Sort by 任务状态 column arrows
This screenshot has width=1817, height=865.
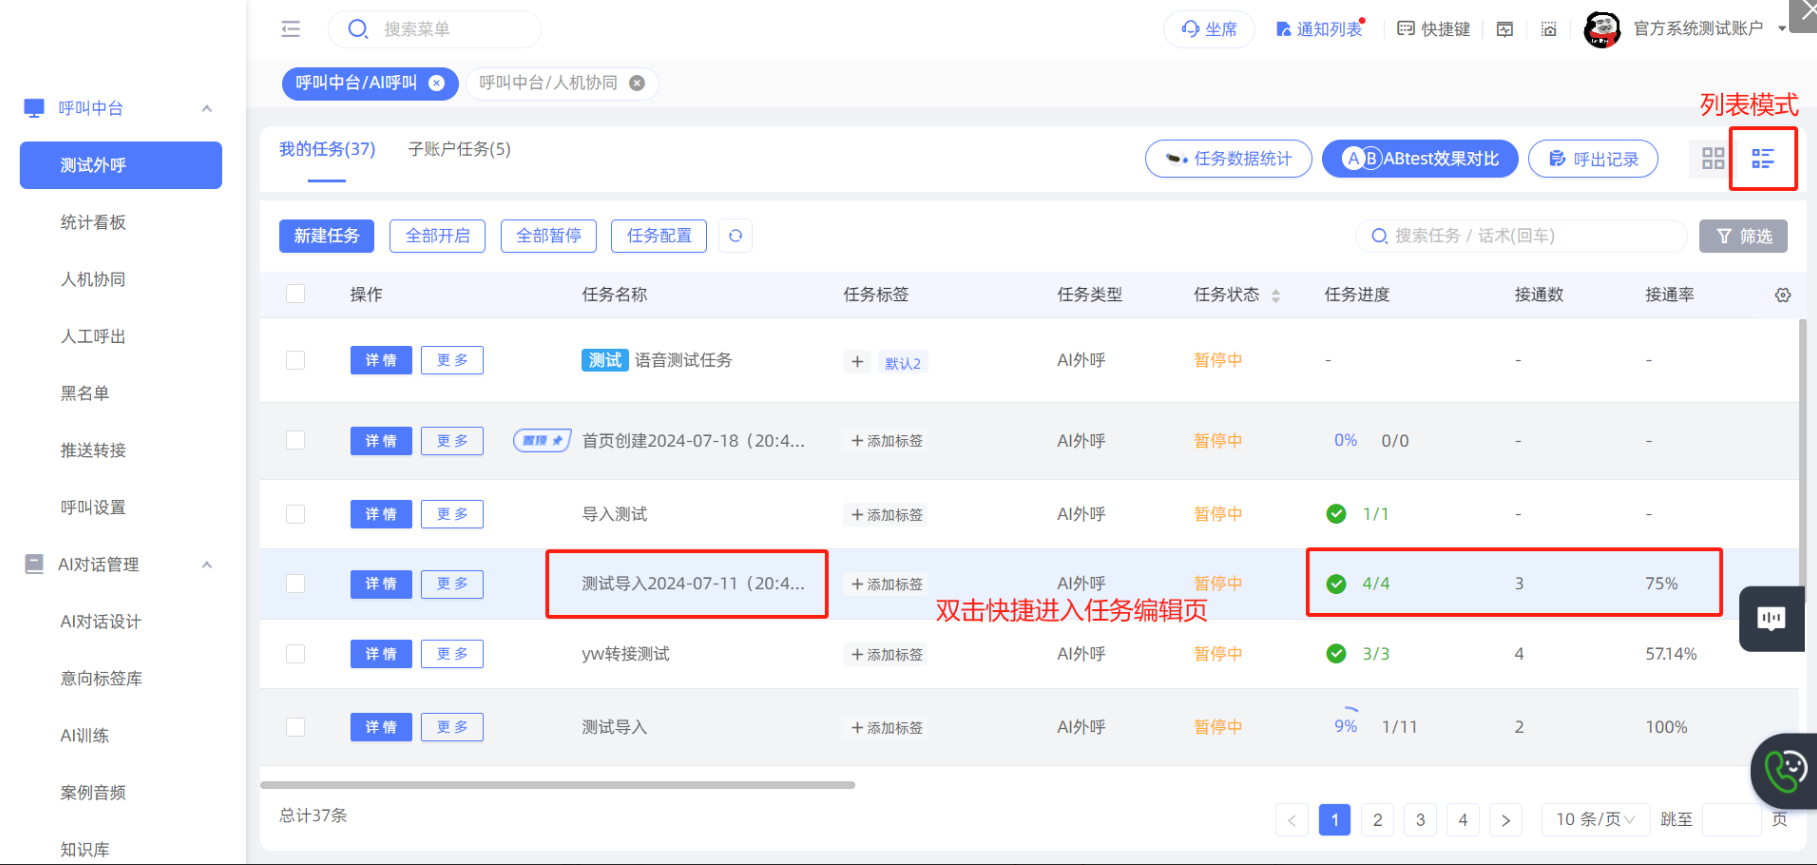1275,296
